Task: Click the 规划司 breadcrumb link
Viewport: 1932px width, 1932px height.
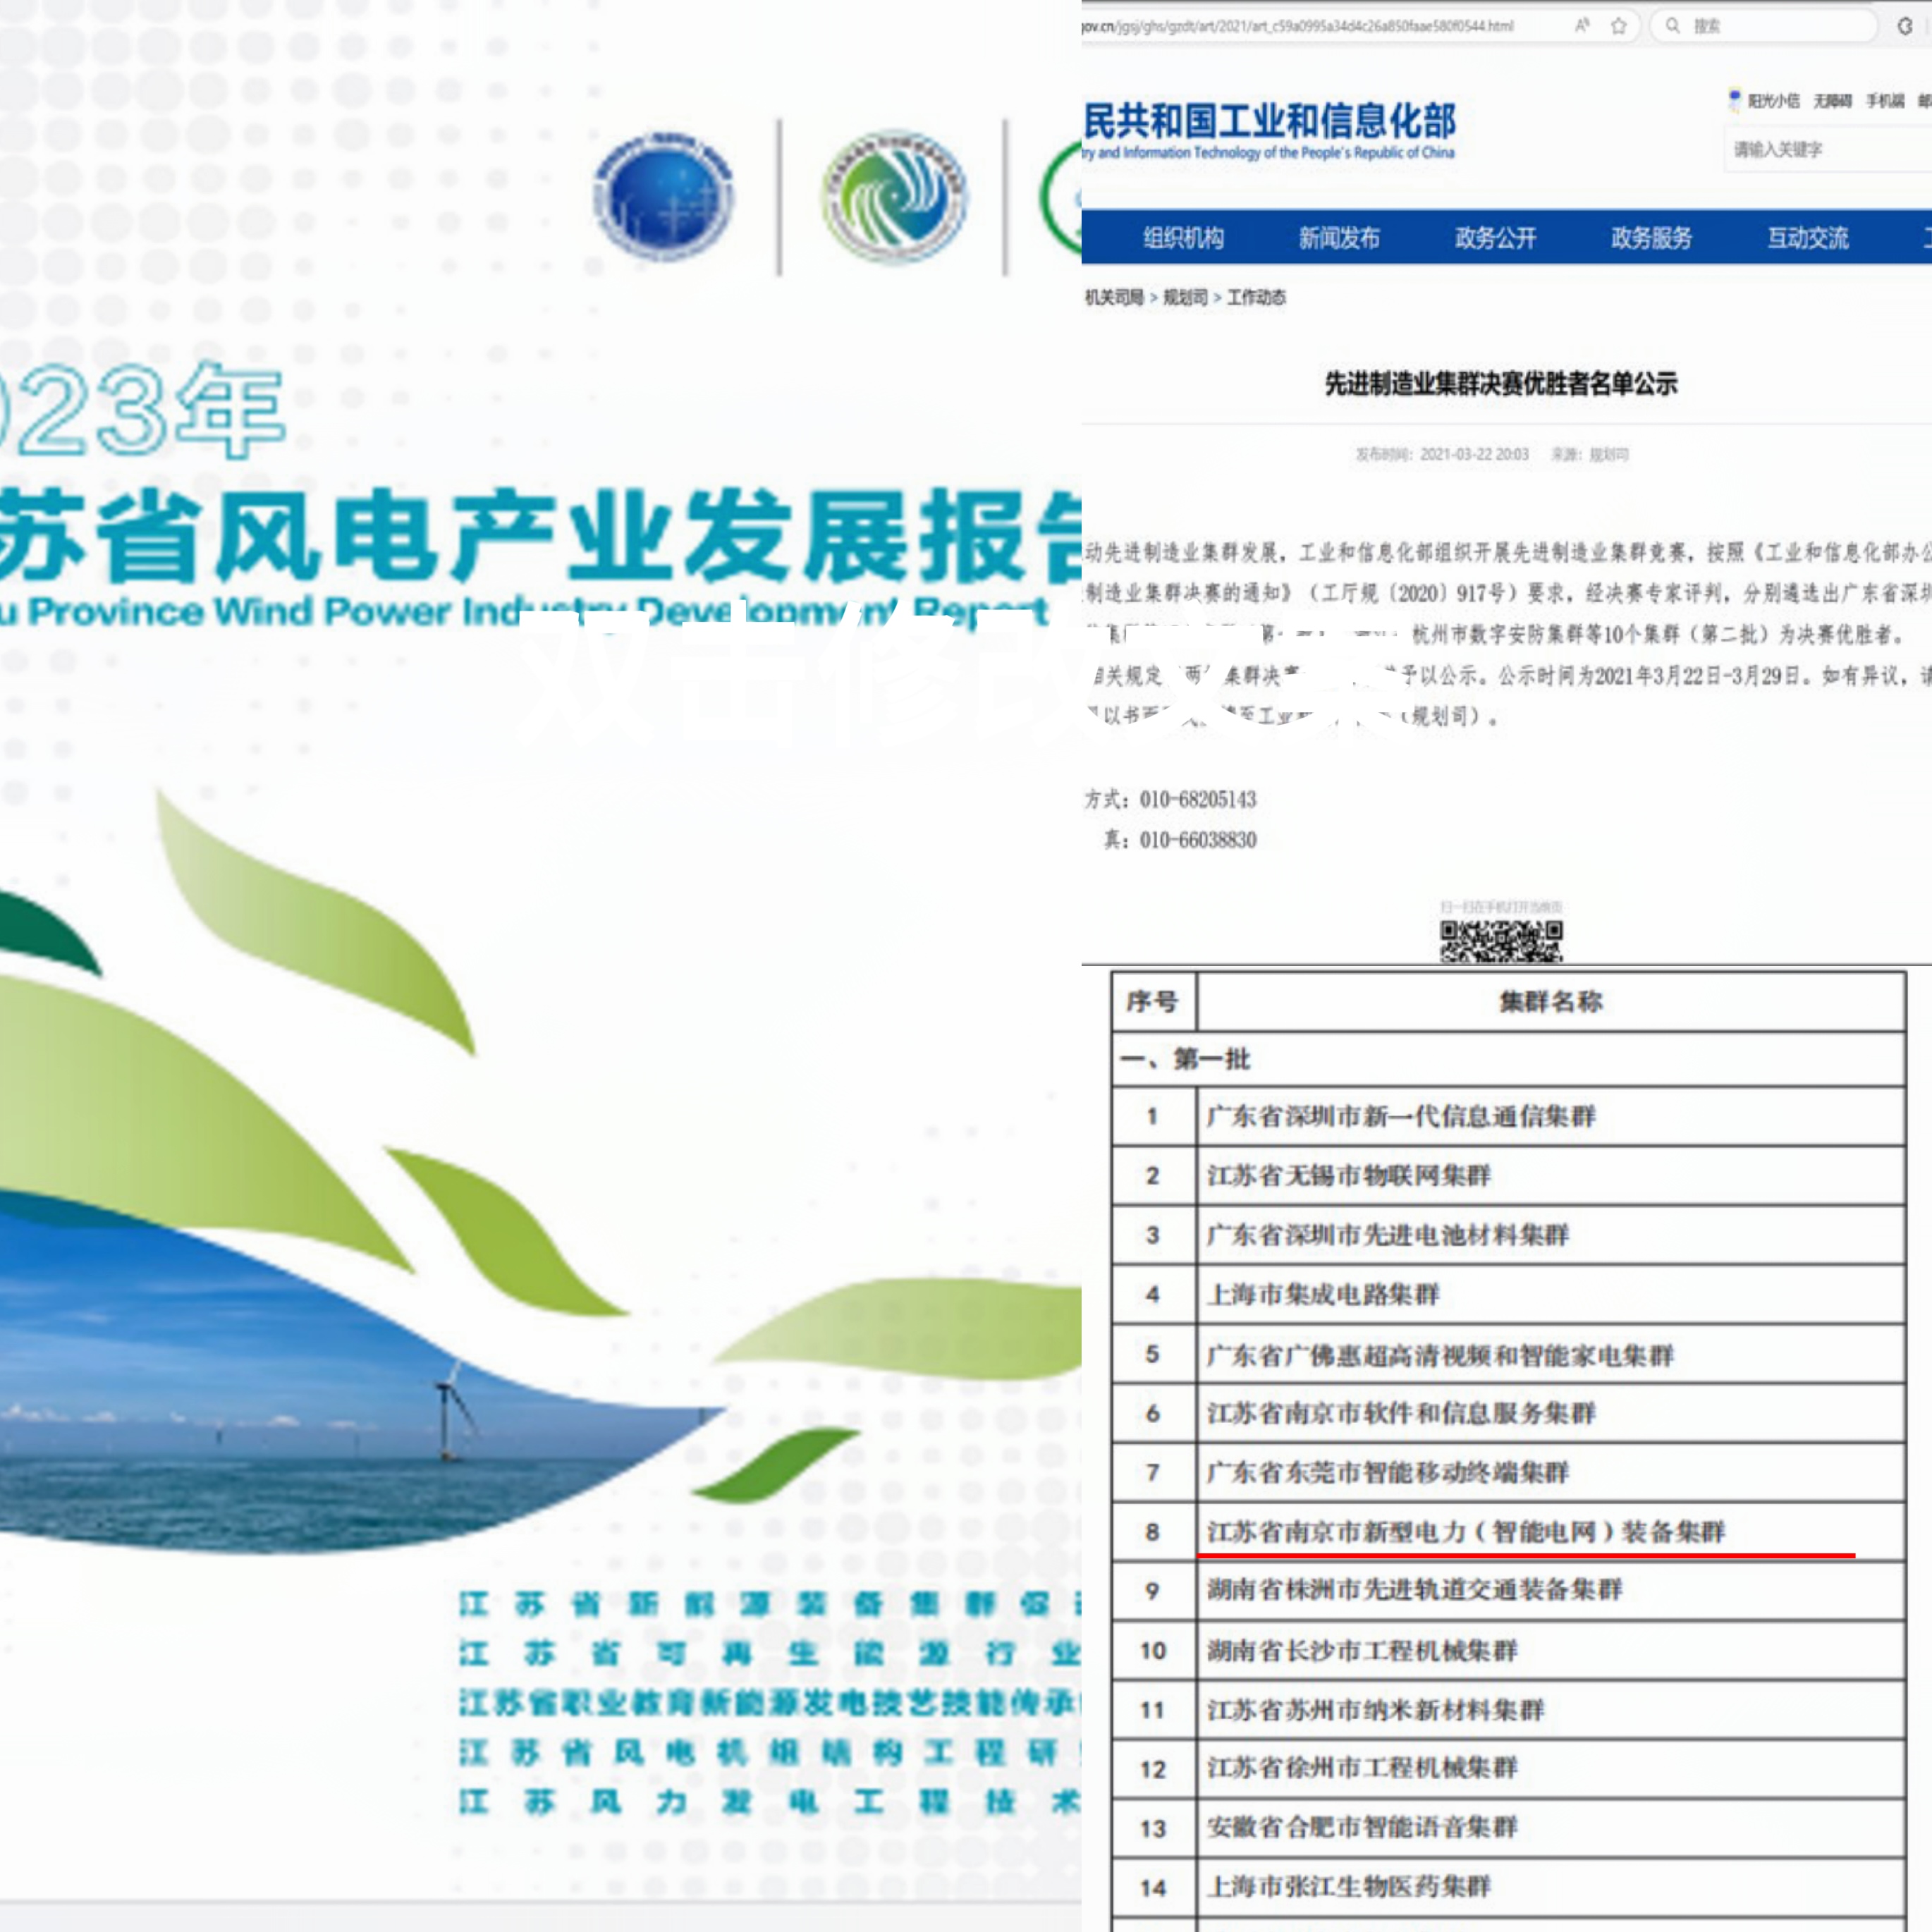Action: (1185, 297)
